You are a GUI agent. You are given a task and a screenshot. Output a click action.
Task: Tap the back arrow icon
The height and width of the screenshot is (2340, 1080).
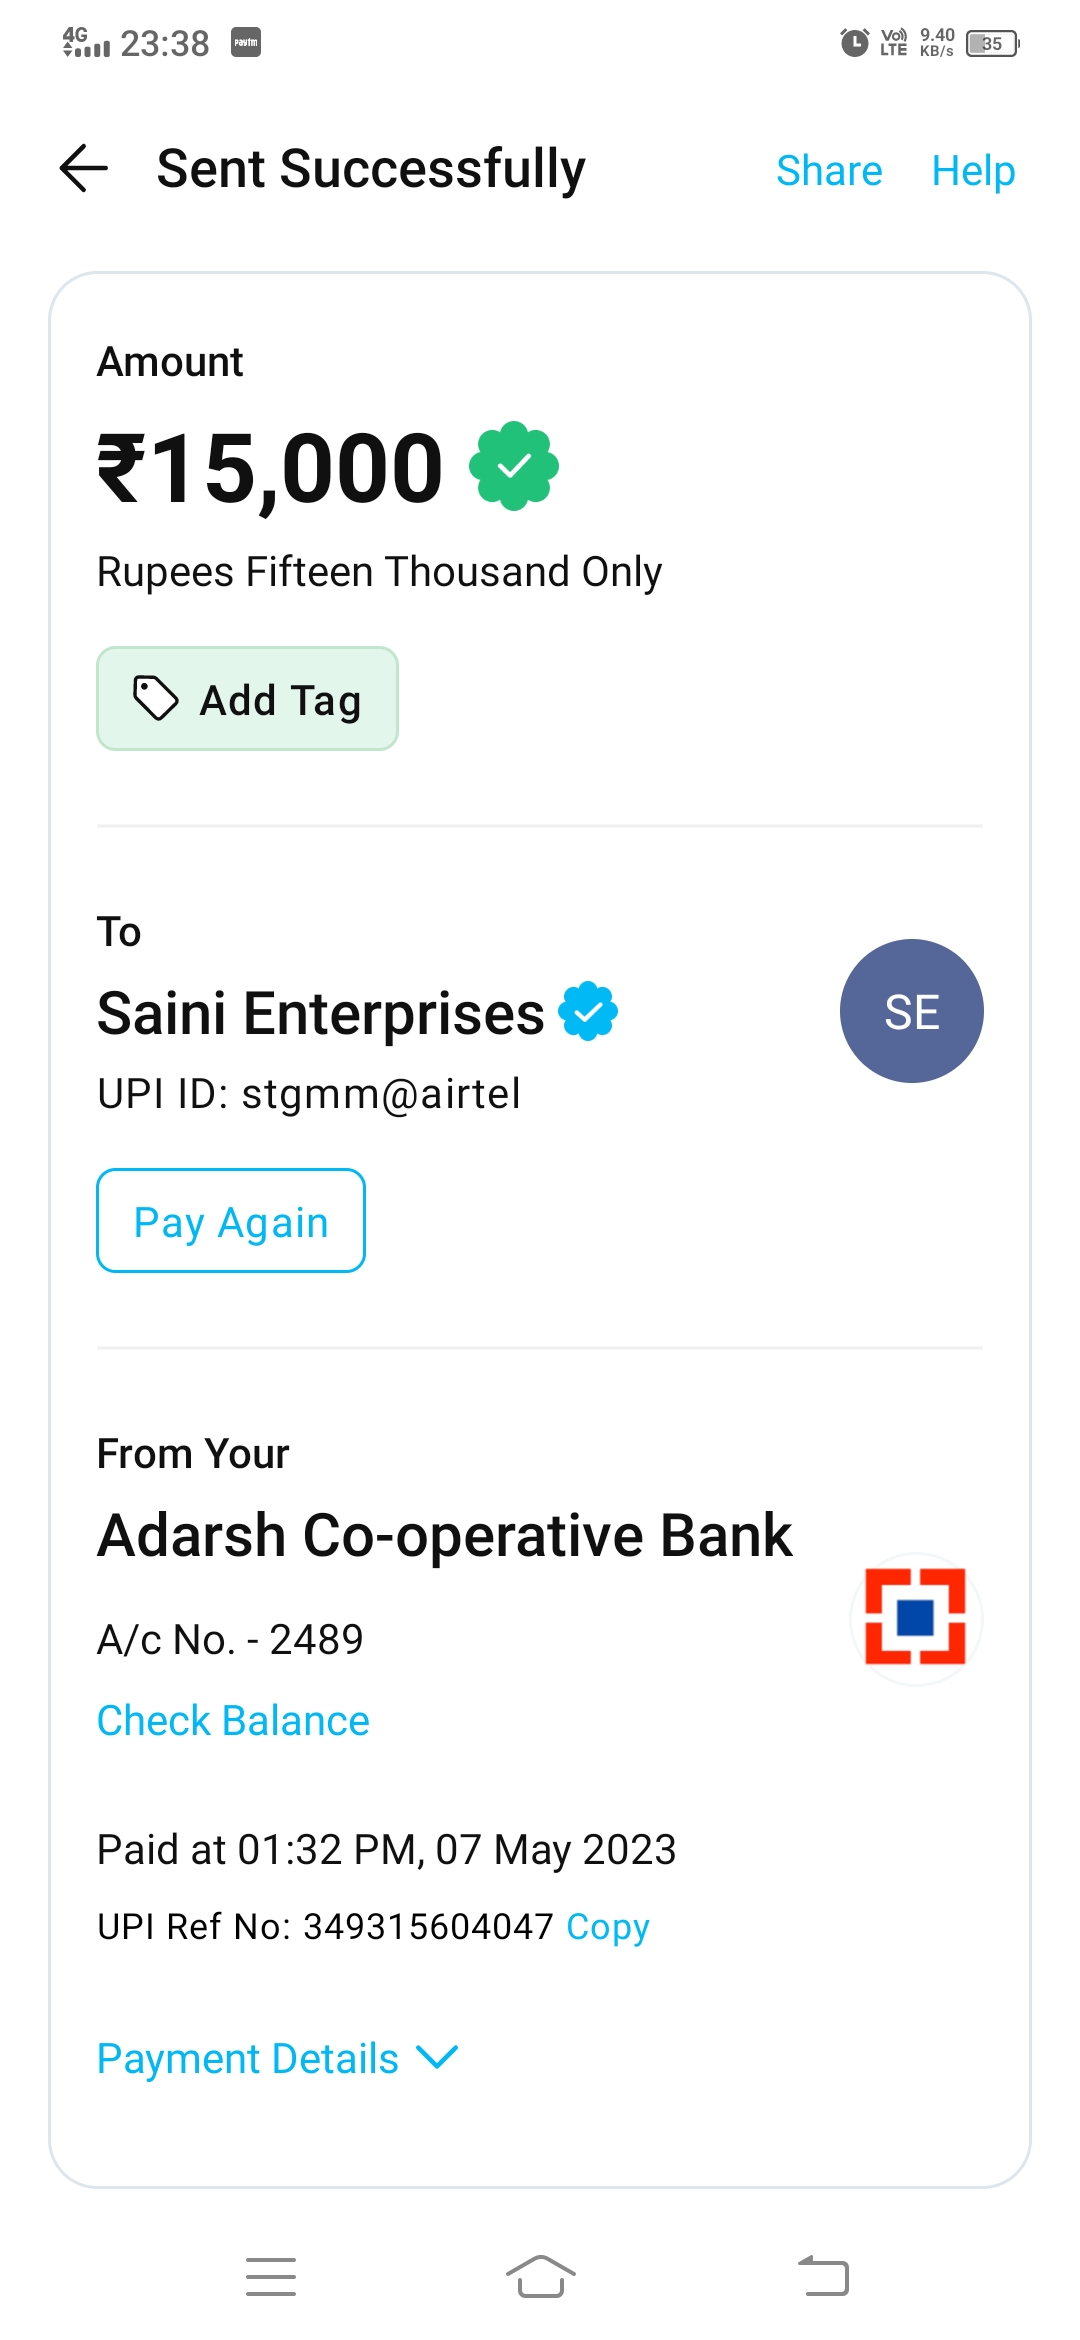pos(84,168)
